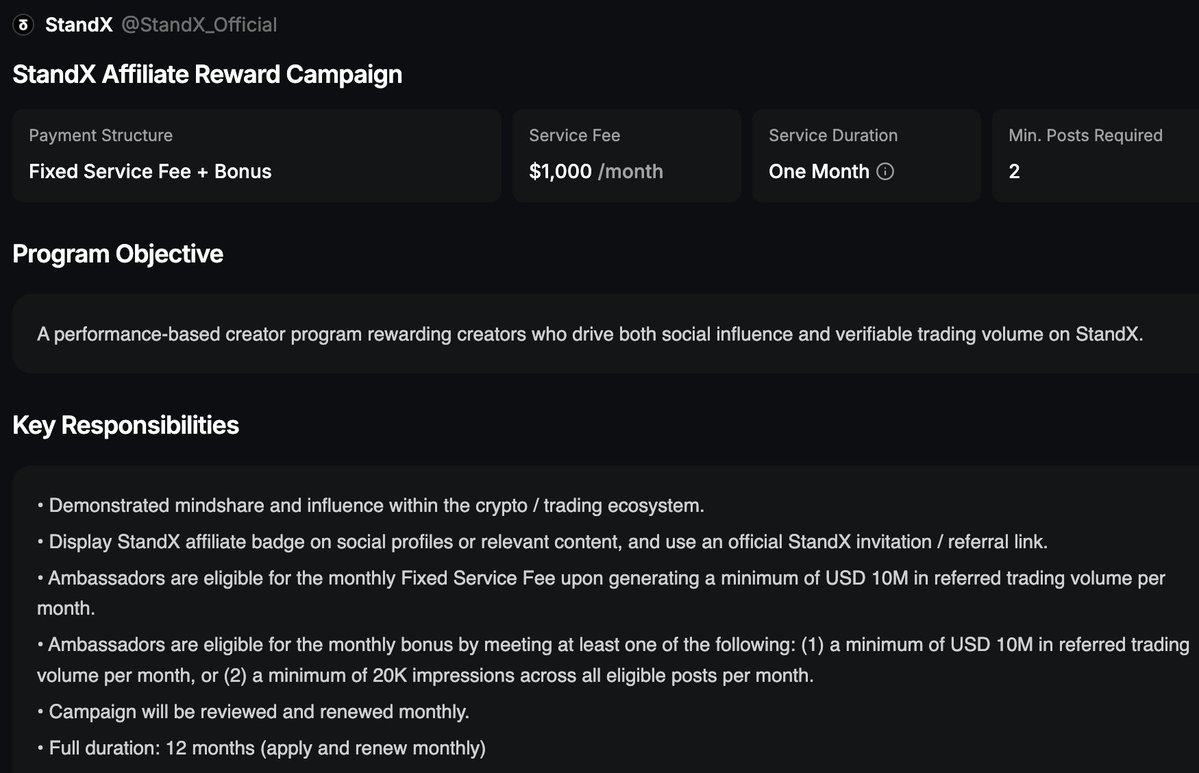1199x773 pixels.
Task: Select the Service Fee card
Action: click(626, 154)
